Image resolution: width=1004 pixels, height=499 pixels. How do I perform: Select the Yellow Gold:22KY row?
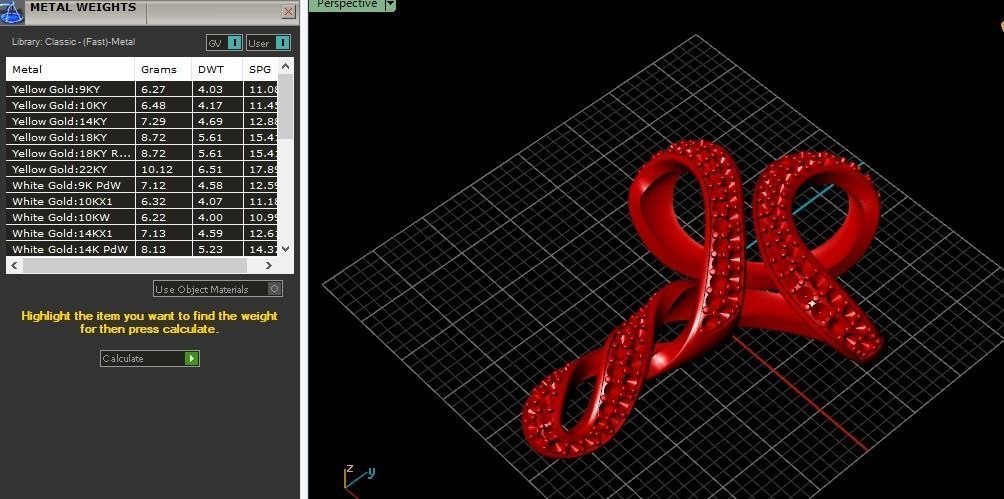pyautogui.click(x=142, y=169)
